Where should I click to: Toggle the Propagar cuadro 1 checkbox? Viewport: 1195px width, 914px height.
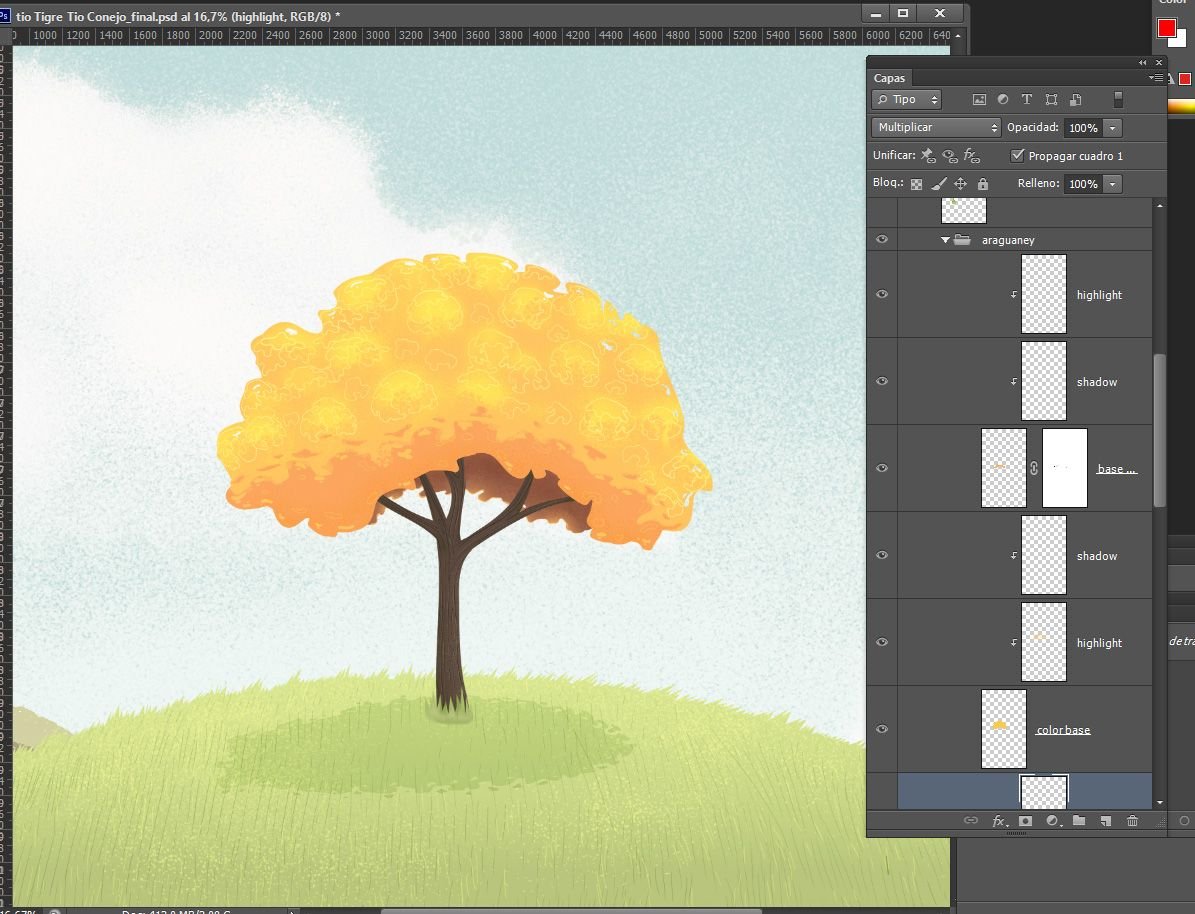coord(1018,156)
